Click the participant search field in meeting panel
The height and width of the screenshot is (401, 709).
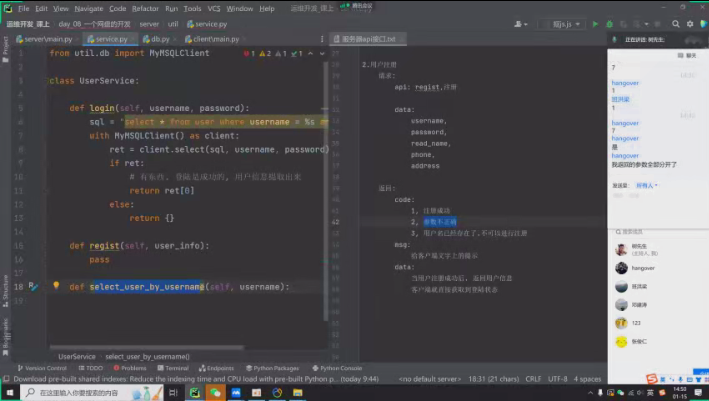657,232
